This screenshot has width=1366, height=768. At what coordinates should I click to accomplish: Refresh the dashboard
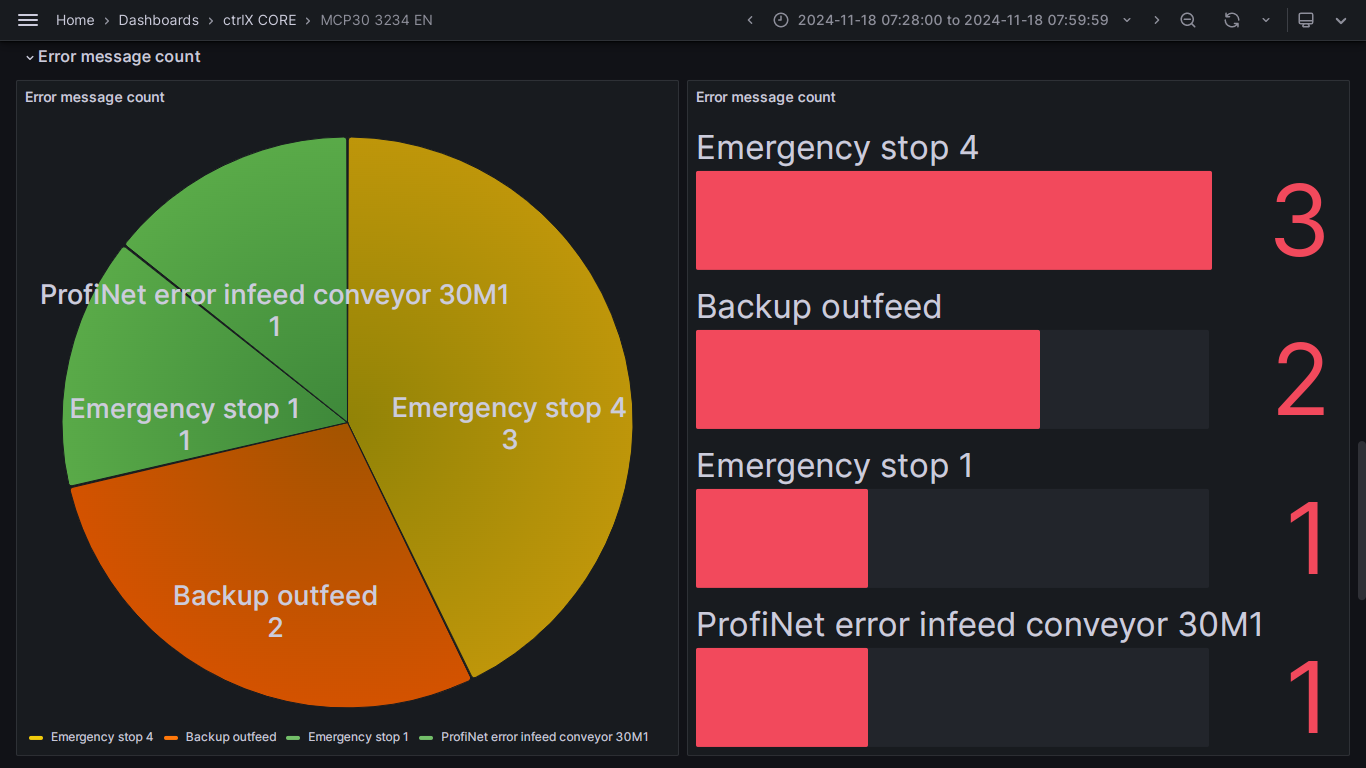1232,20
